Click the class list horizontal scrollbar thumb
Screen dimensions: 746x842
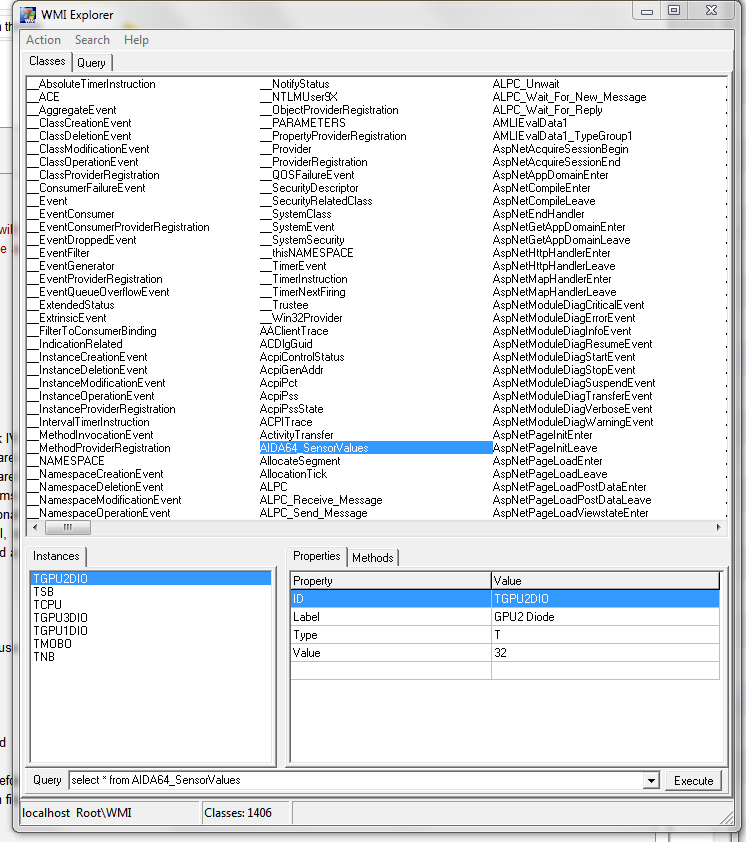coord(68,527)
